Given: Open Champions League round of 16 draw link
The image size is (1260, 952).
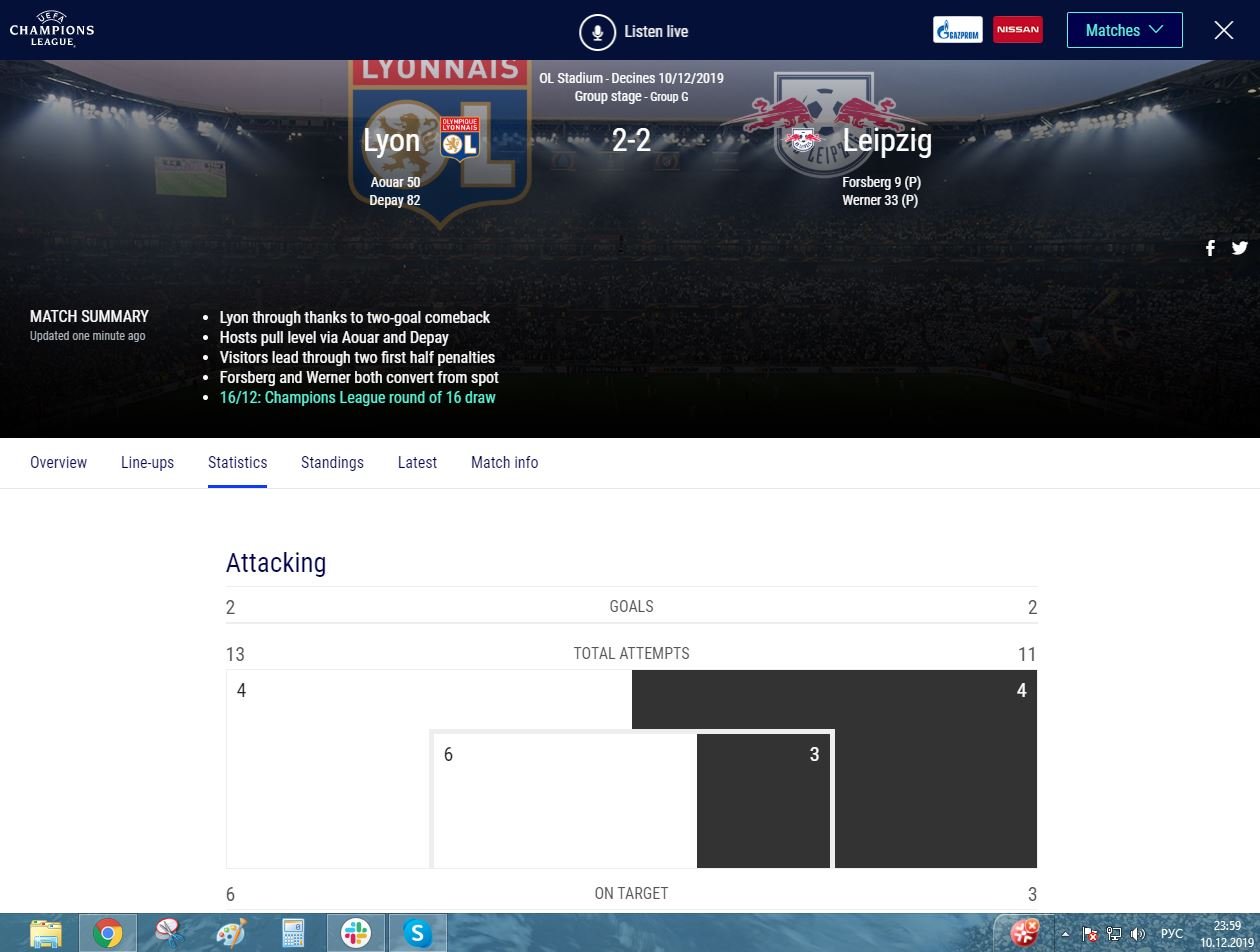Looking at the screenshot, I should point(357,397).
